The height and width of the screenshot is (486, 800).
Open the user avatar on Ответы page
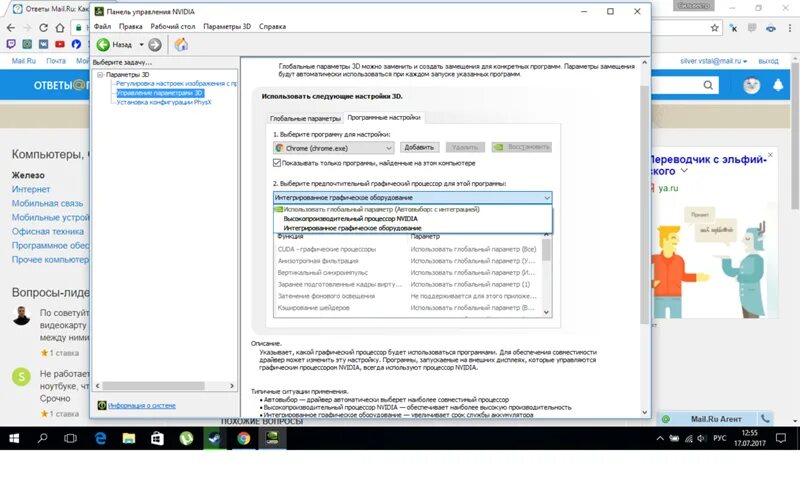[752, 85]
